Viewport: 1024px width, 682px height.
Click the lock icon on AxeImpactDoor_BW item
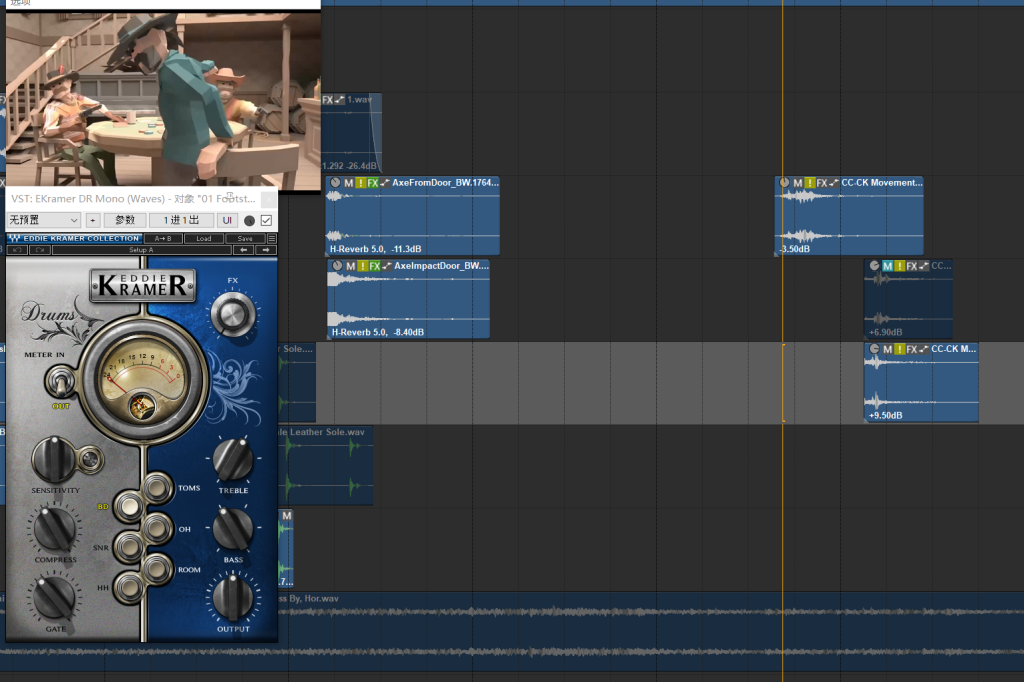coord(362,266)
